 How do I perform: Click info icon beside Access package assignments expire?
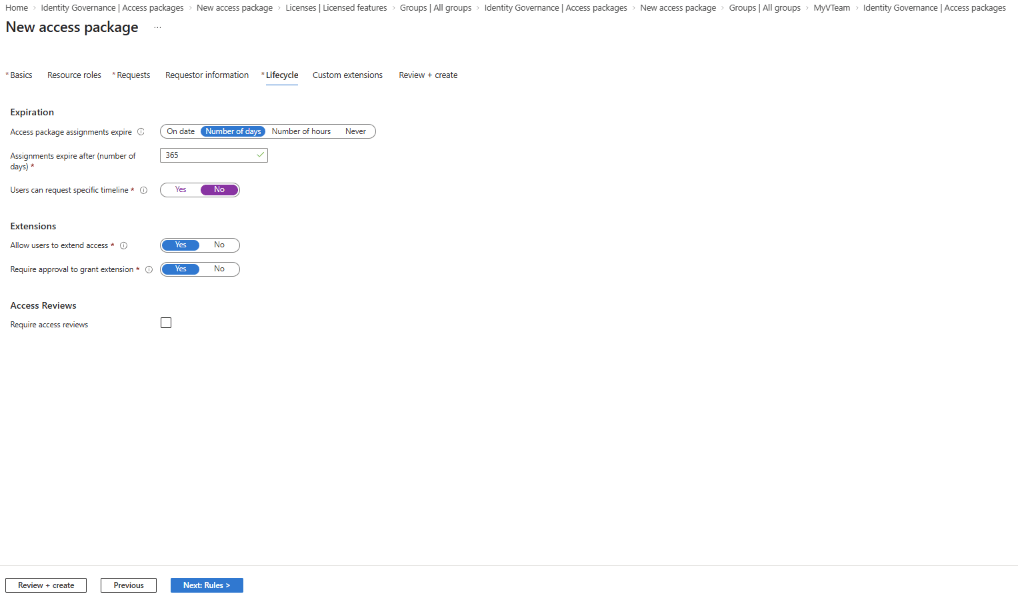[140, 132]
